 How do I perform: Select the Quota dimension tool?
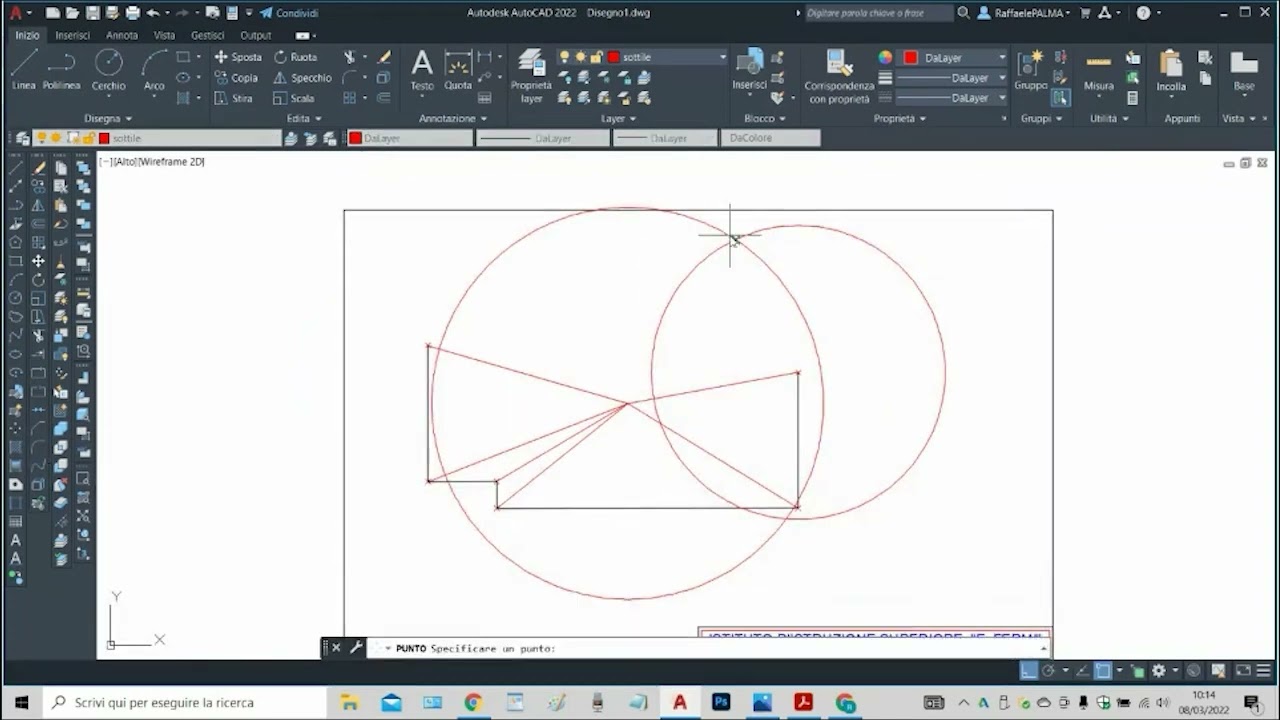458,70
